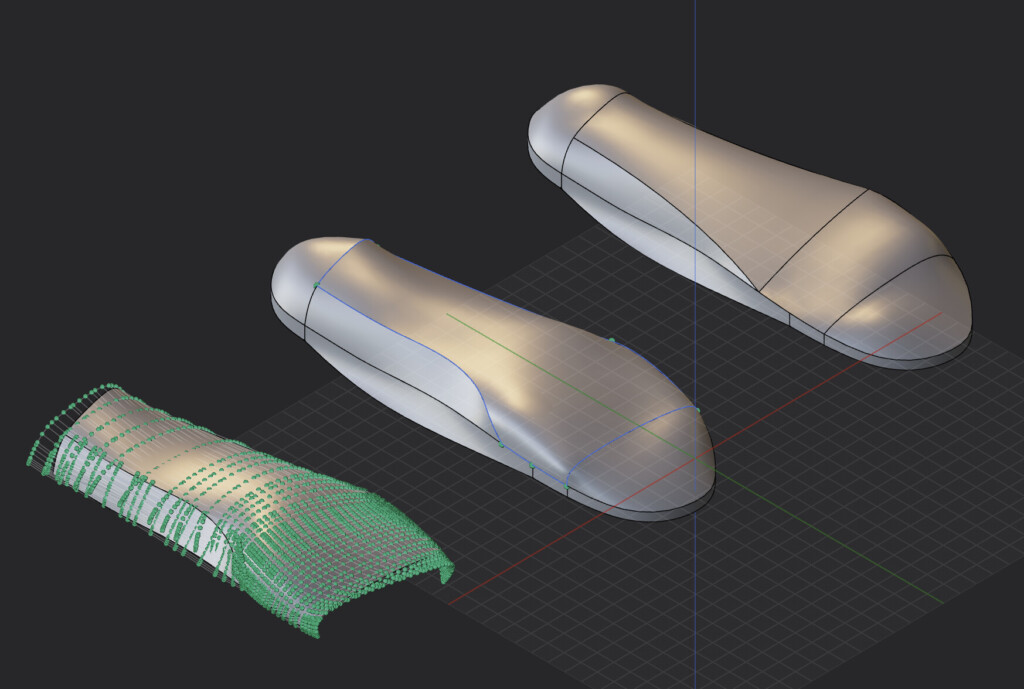Select green vertex at toe cap arc's bottom end

tap(566, 487)
